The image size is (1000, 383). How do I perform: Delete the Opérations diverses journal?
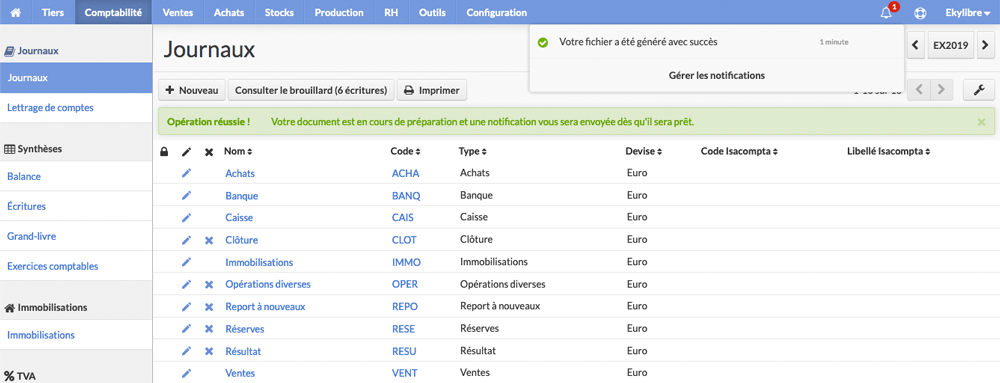coord(209,284)
